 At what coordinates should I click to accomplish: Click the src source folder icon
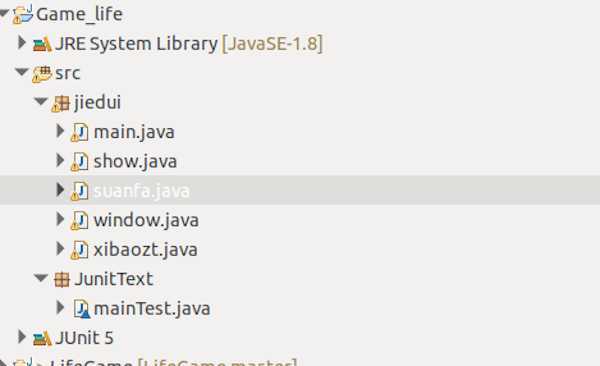click(x=42, y=74)
